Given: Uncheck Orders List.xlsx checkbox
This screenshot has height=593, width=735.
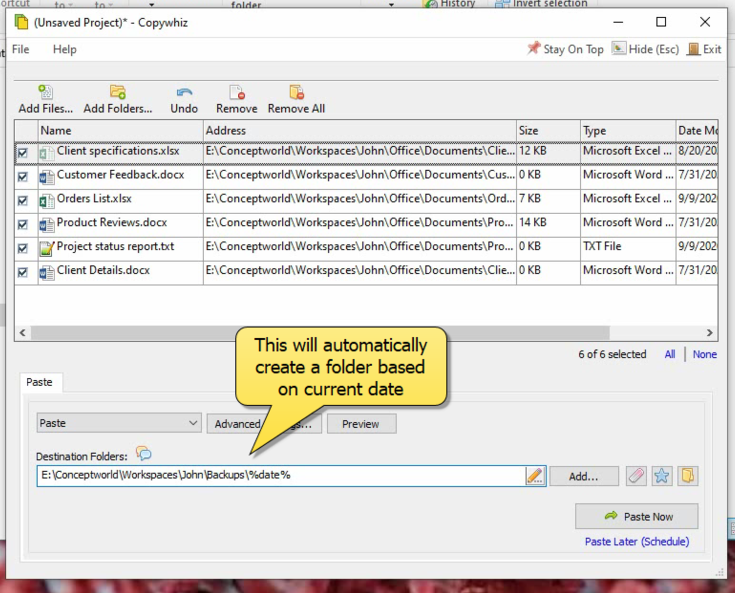Looking at the screenshot, I should click(x=22, y=201).
